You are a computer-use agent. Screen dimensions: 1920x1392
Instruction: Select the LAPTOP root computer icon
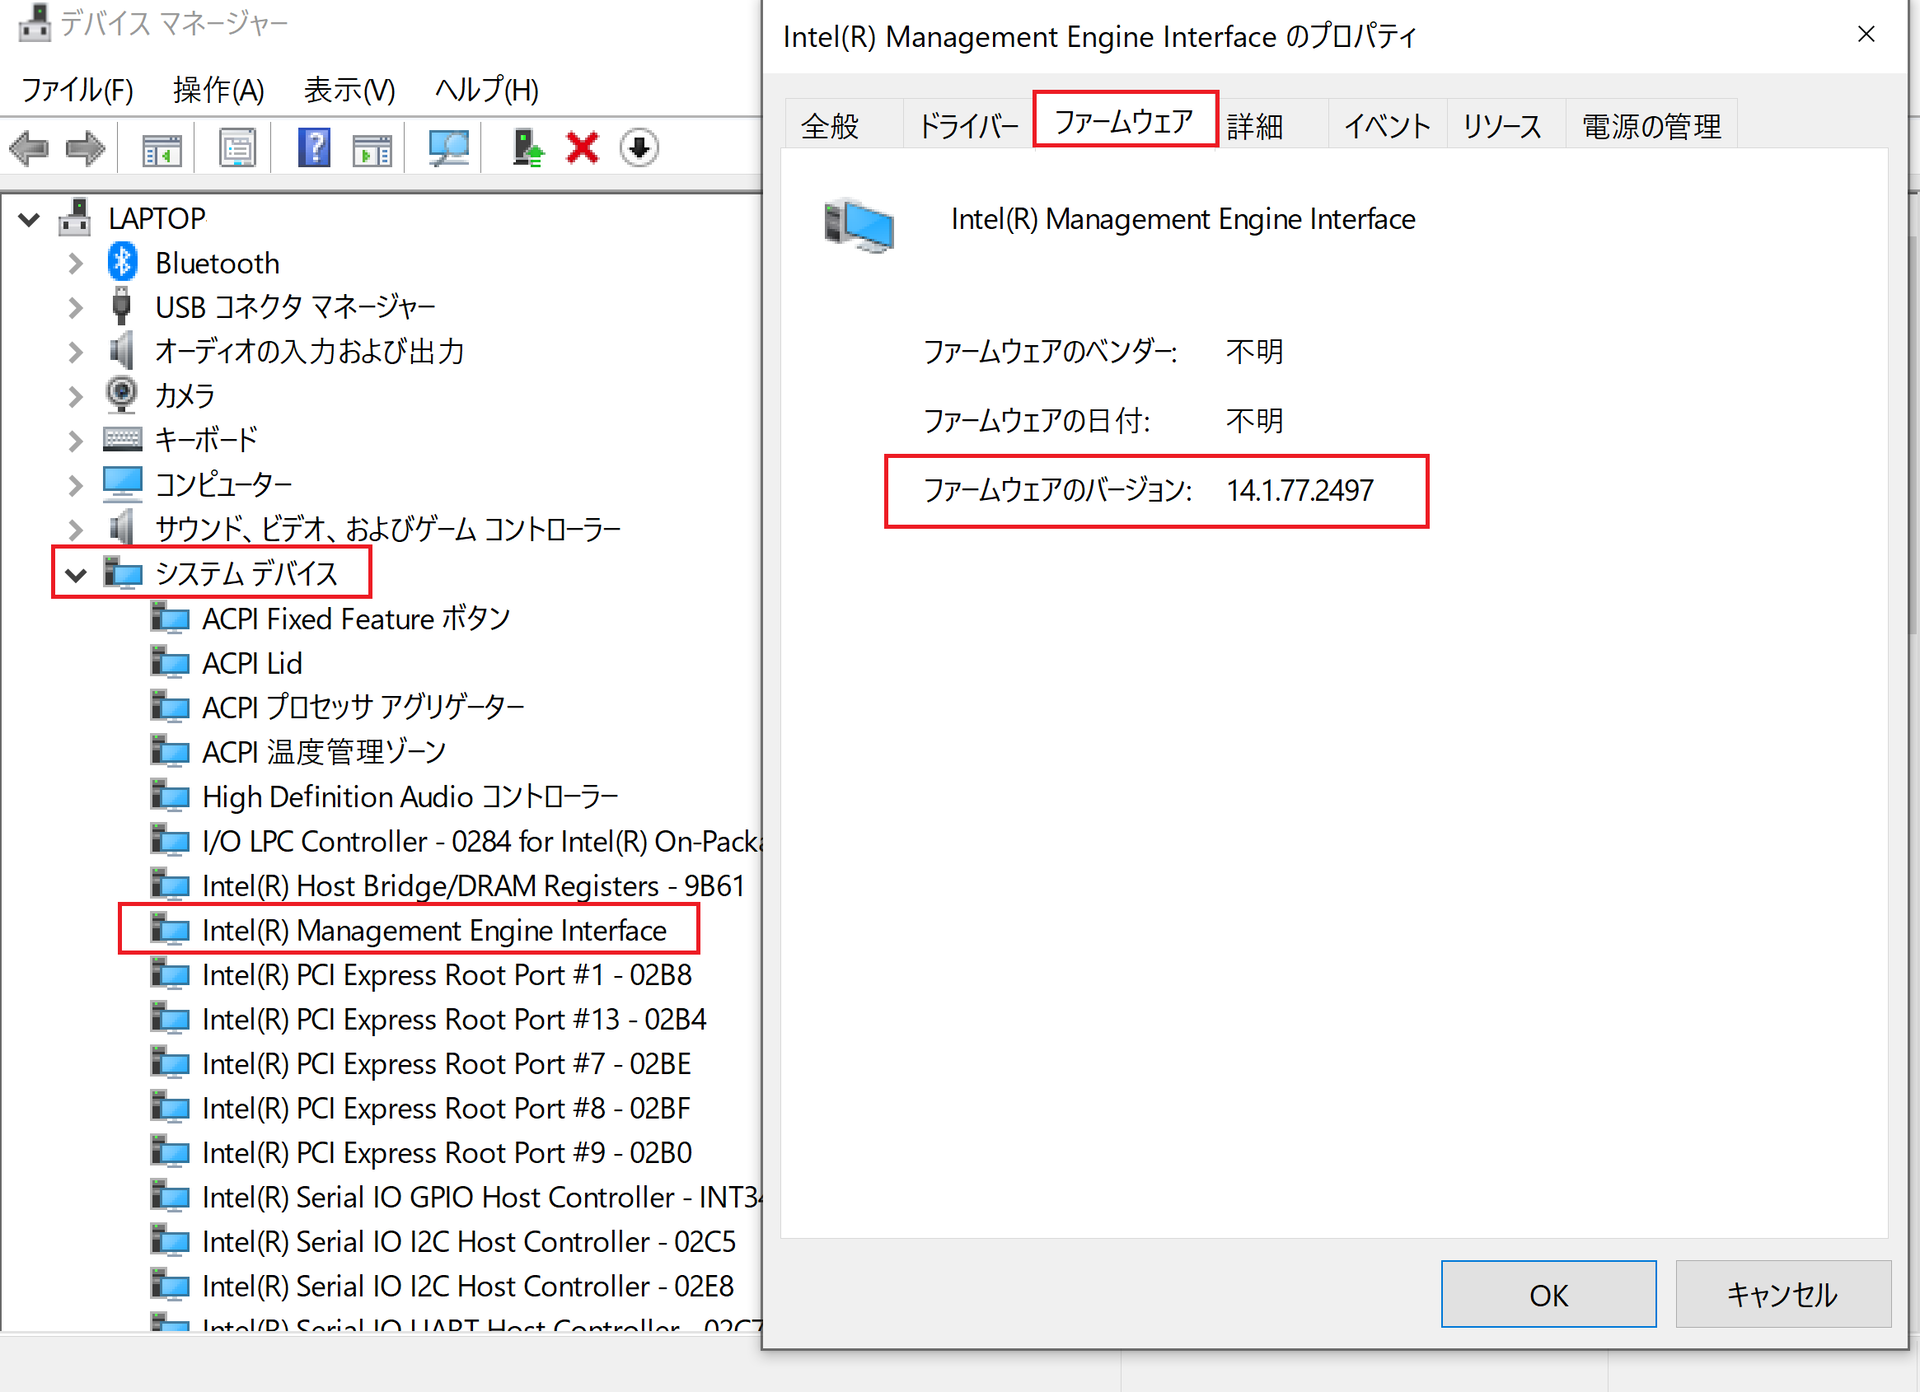pos(75,217)
